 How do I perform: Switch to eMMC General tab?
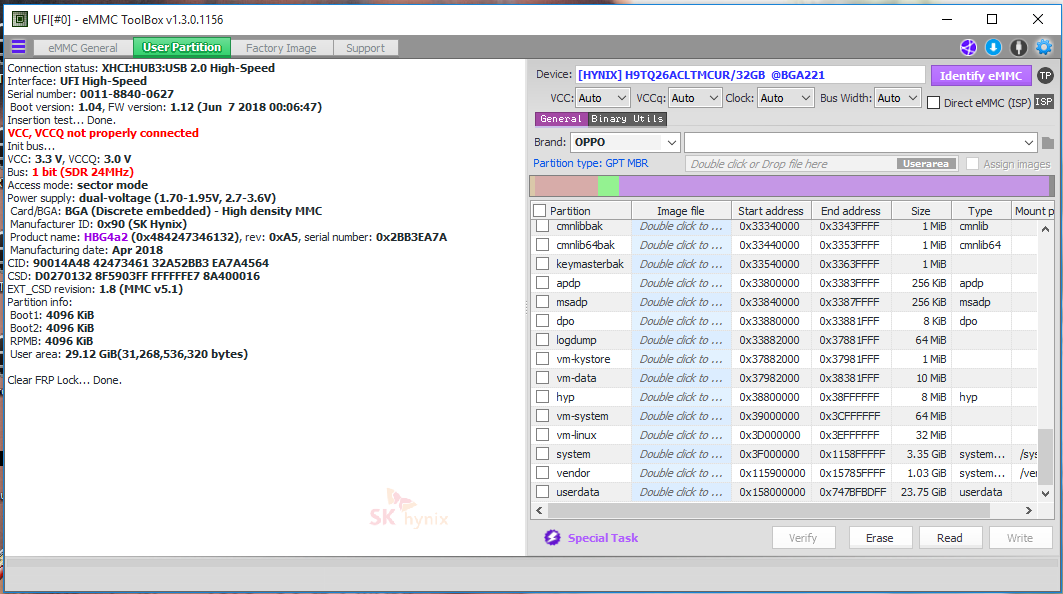(x=83, y=48)
